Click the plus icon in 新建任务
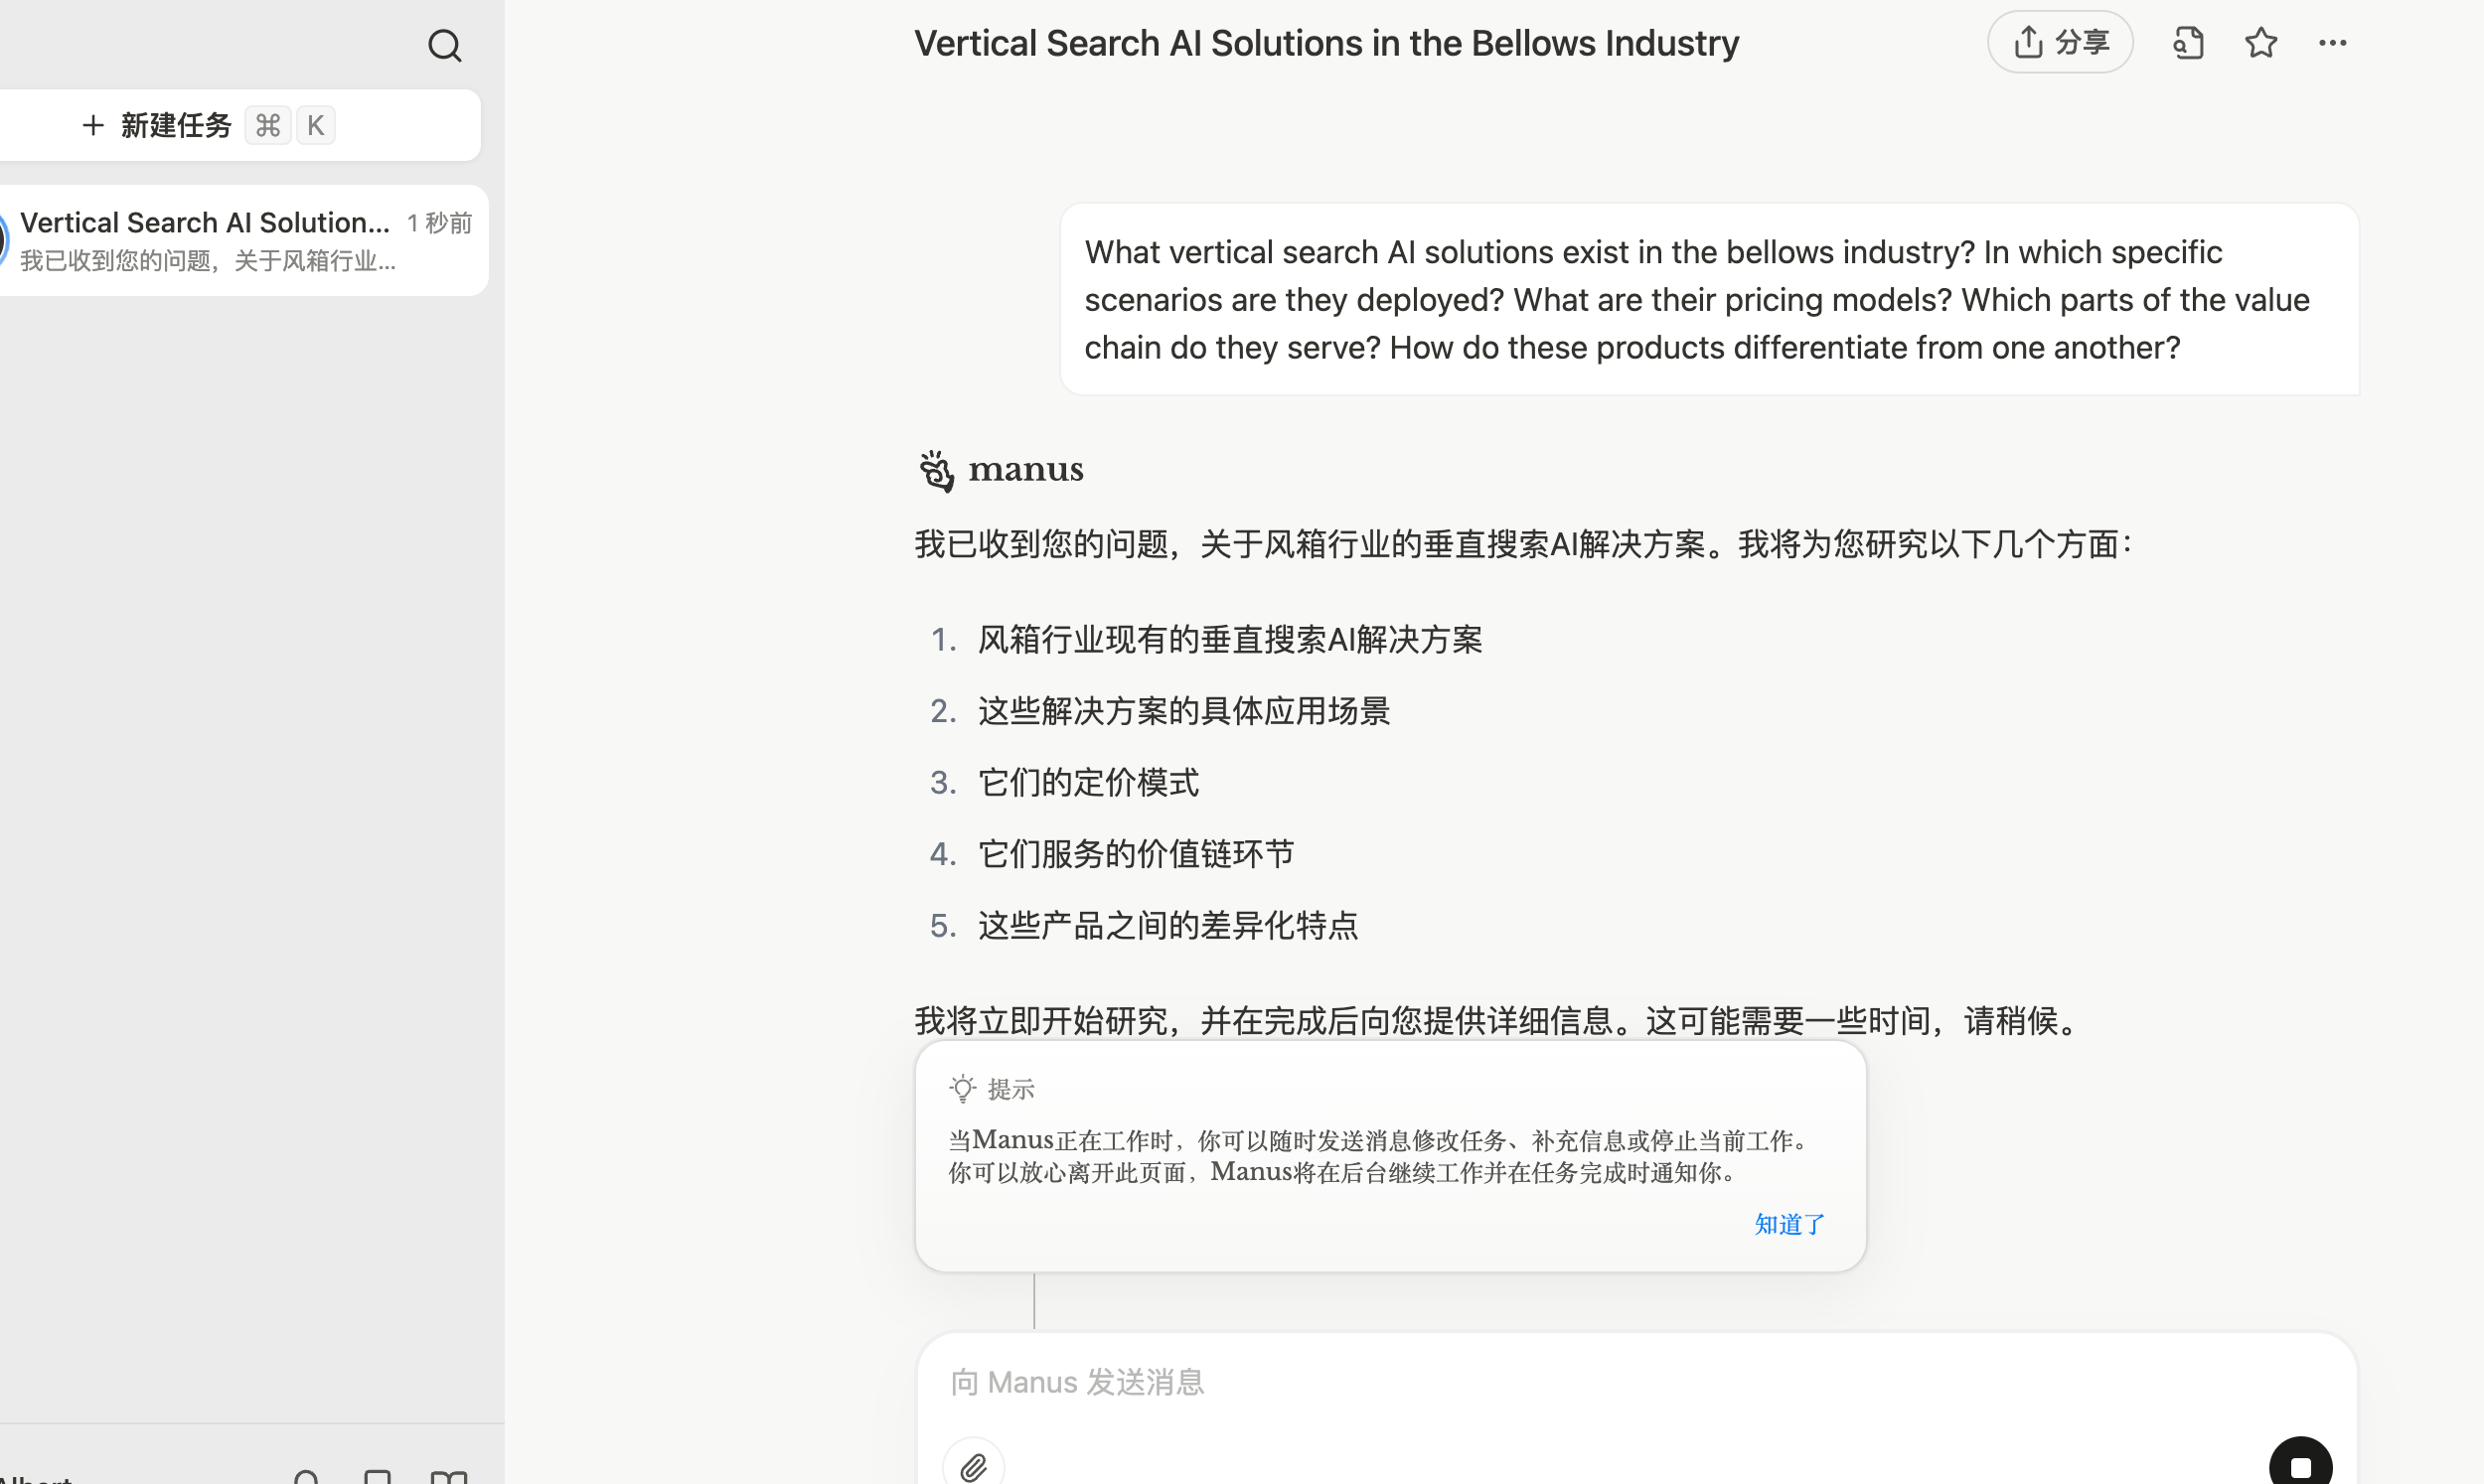 click(93, 125)
